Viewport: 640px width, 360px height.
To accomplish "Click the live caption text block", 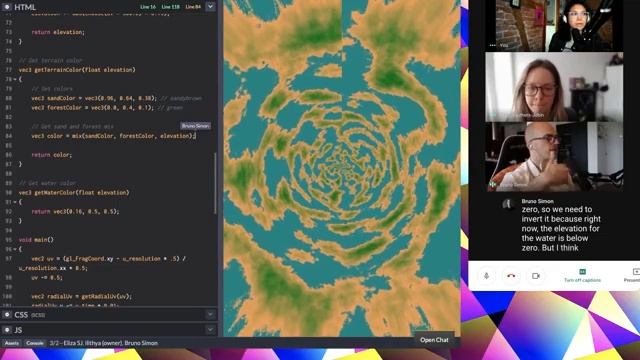I will (x=561, y=229).
